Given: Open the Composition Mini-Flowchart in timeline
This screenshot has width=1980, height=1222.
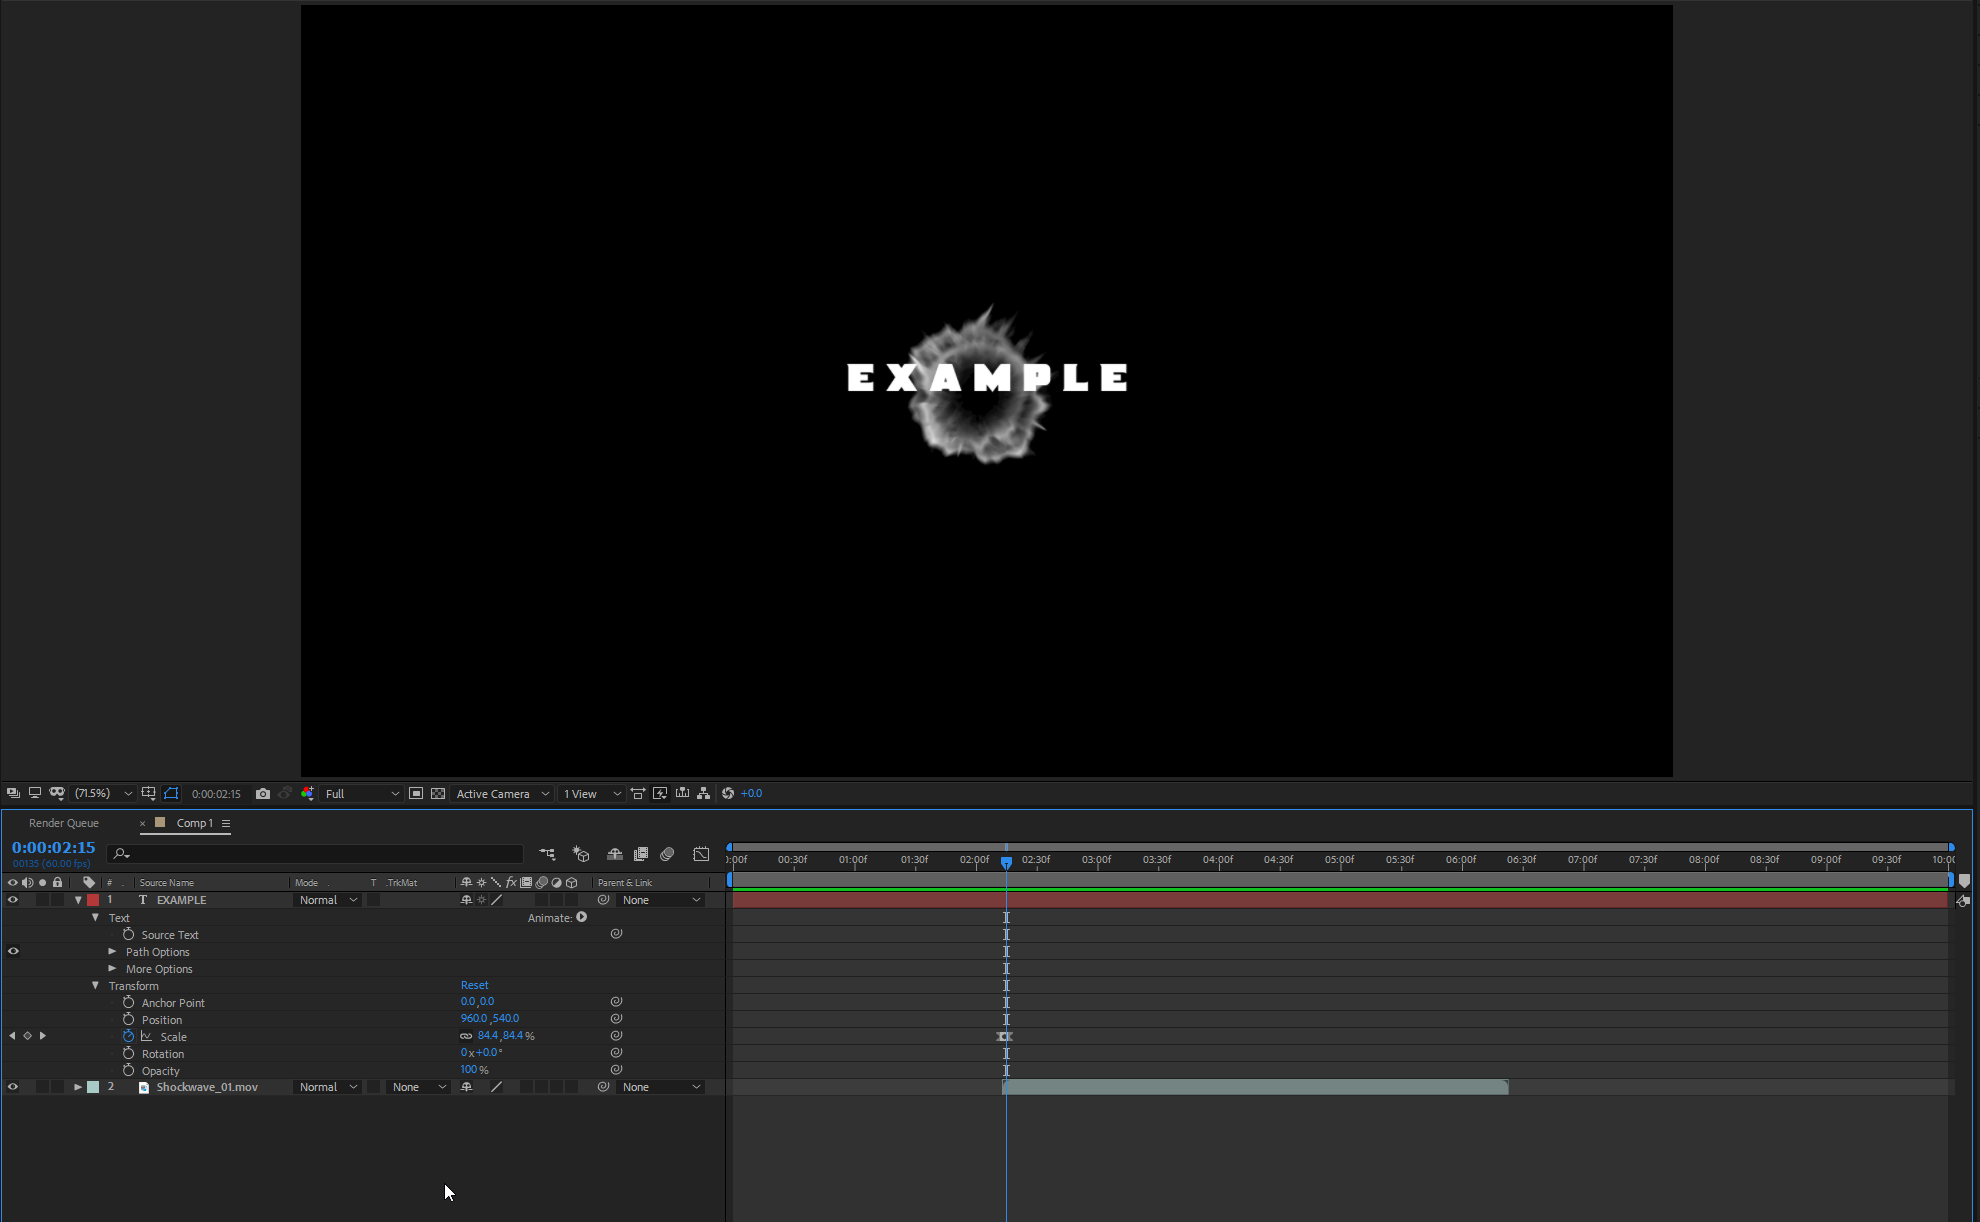Looking at the screenshot, I should (x=548, y=855).
